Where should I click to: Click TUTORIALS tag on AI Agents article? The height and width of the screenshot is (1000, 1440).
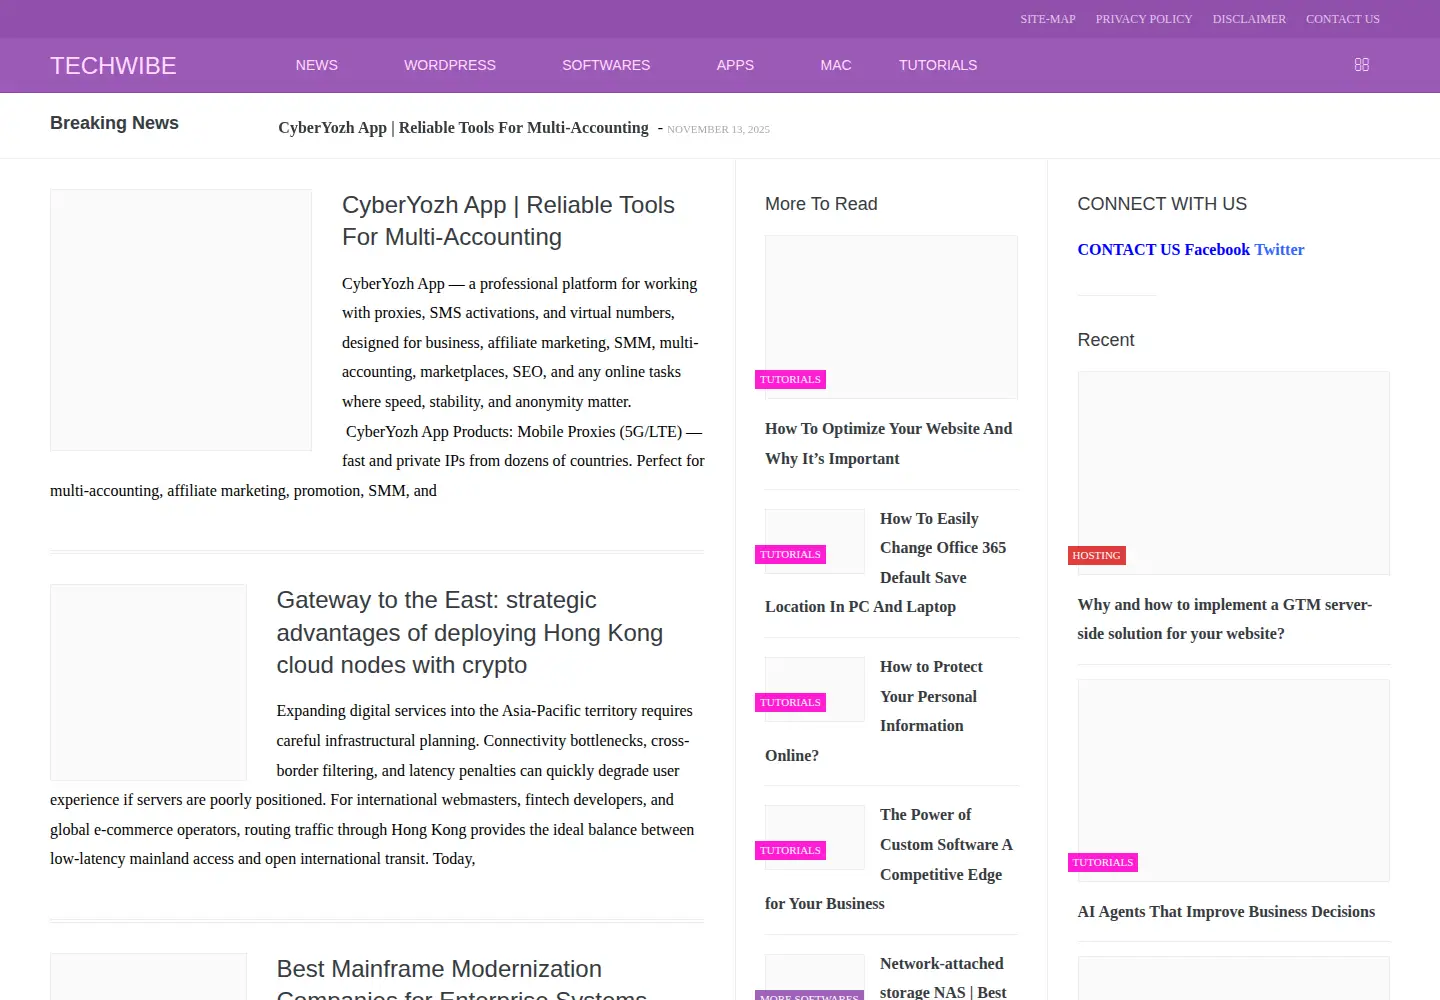(x=1103, y=863)
